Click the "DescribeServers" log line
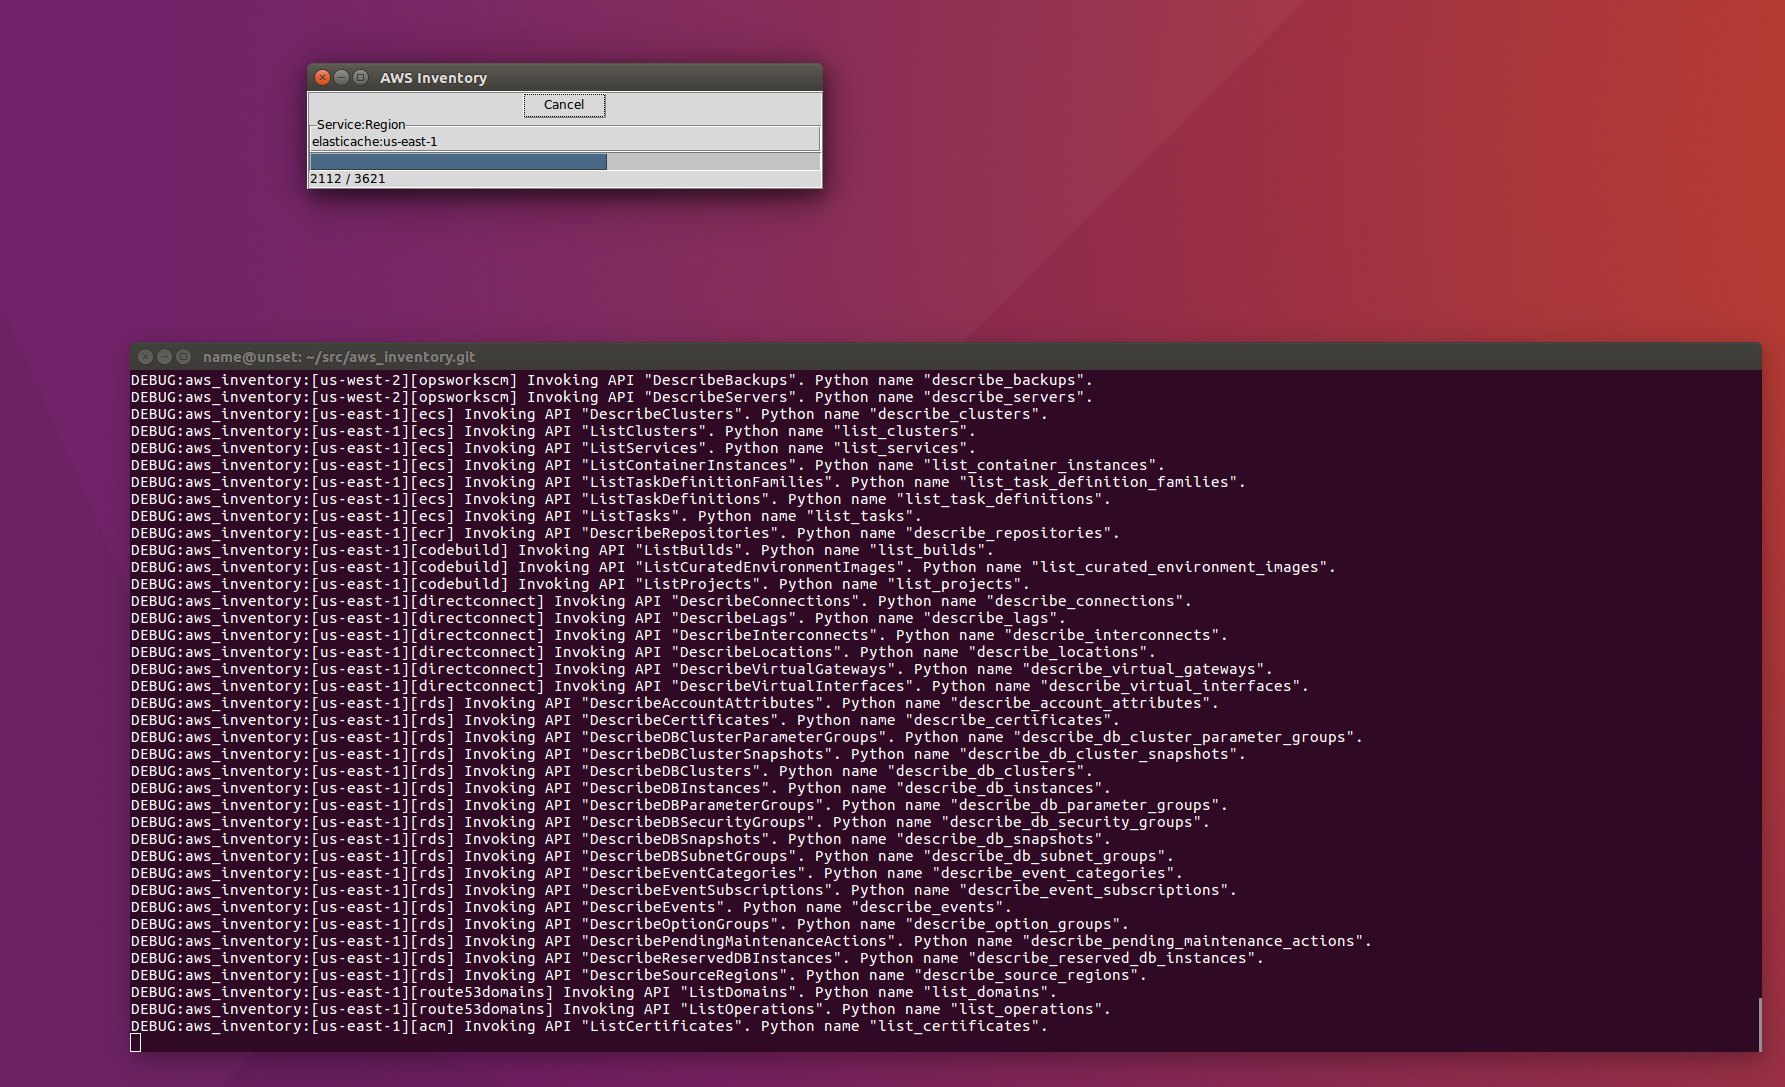This screenshot has width=1785, height=1087. pyautogui.click(x=612, y=397)
